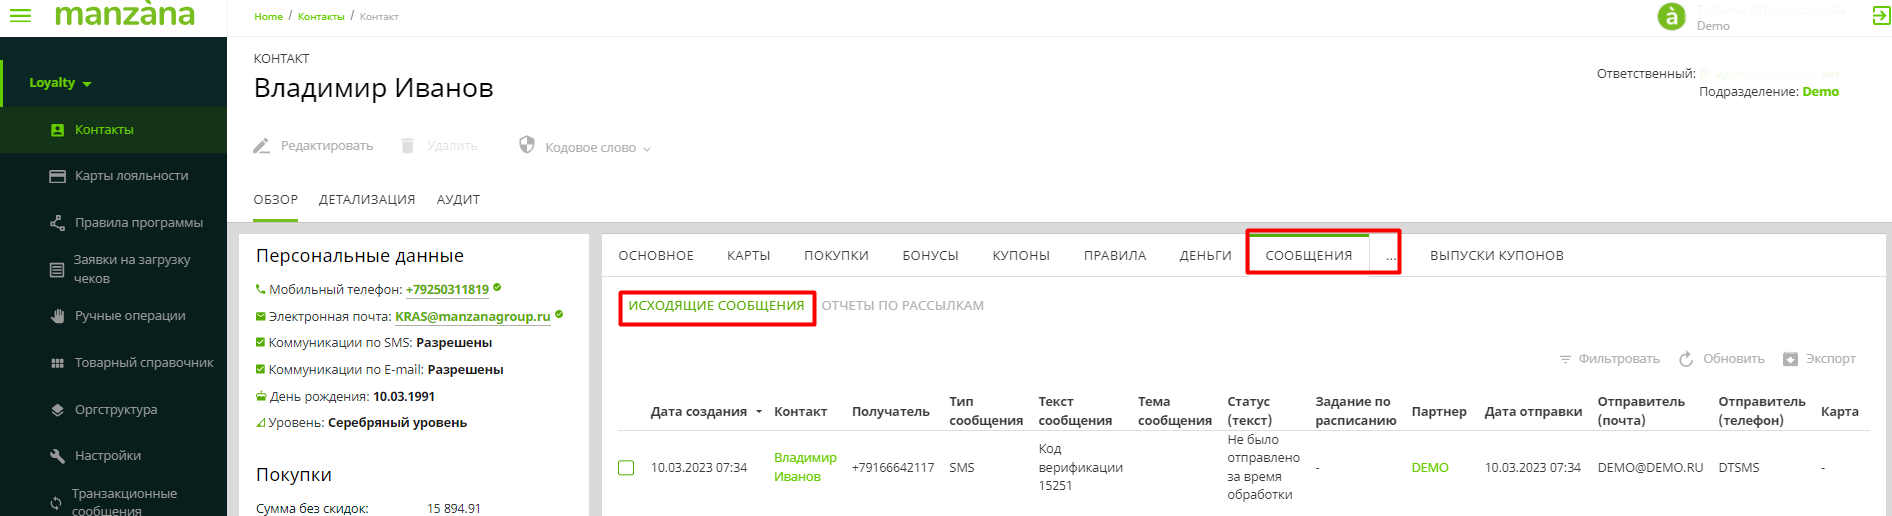Click the logout icon at top right
The height and width of the screenshot is (516, 1892).
1880,15
